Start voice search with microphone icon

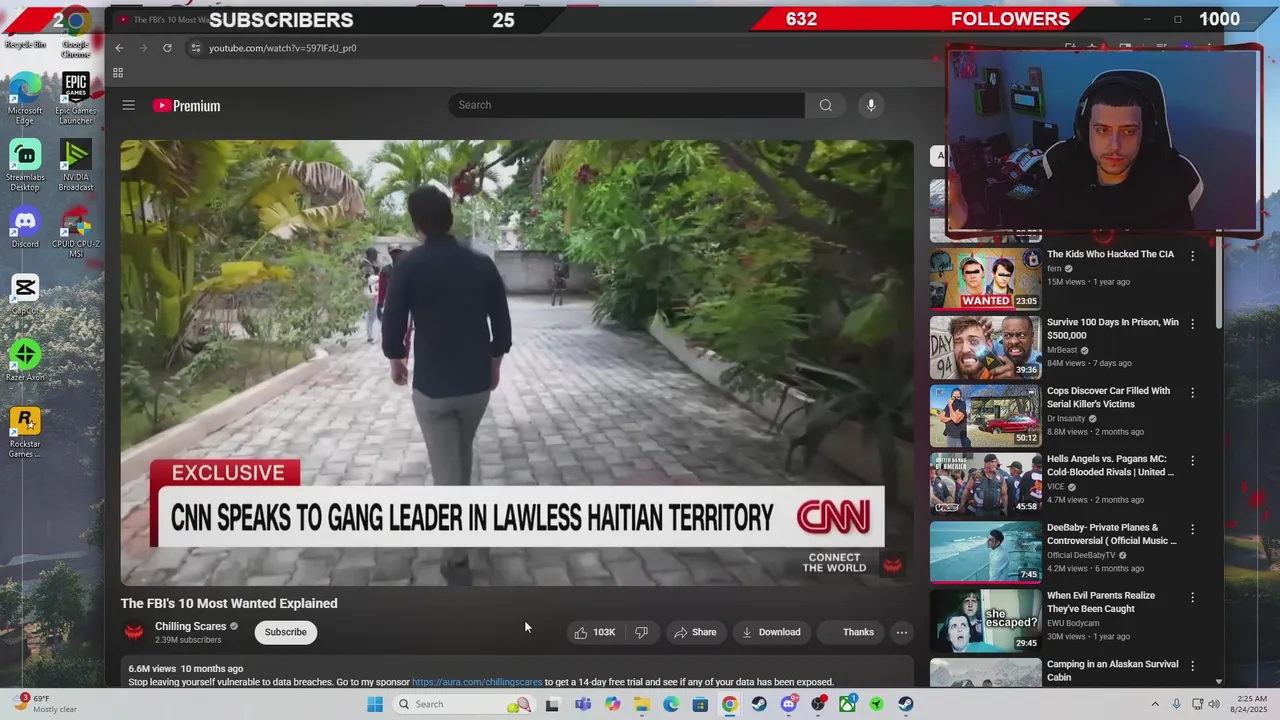(871, 105)
